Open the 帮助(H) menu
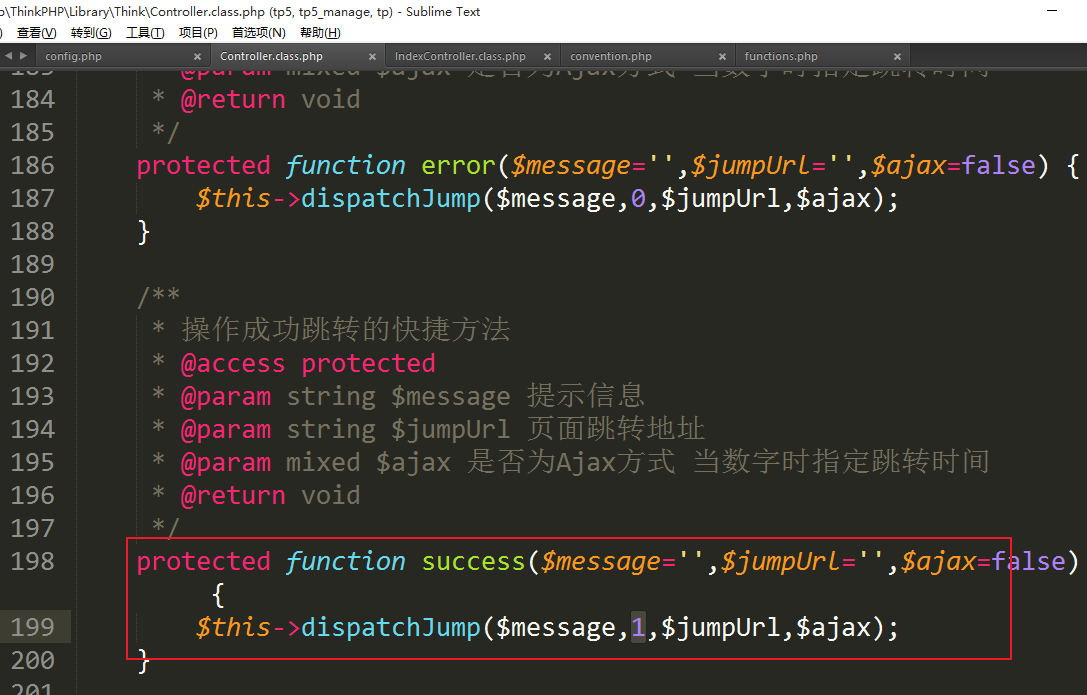 pos(320,32)
